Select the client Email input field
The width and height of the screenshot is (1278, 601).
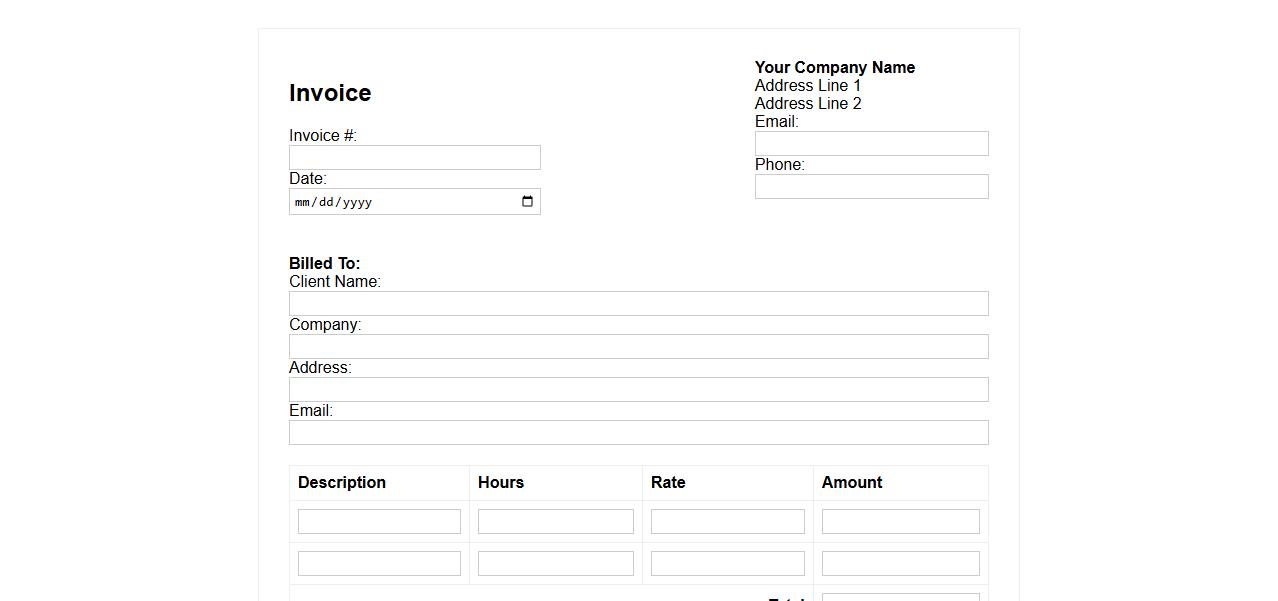[638, 433]
